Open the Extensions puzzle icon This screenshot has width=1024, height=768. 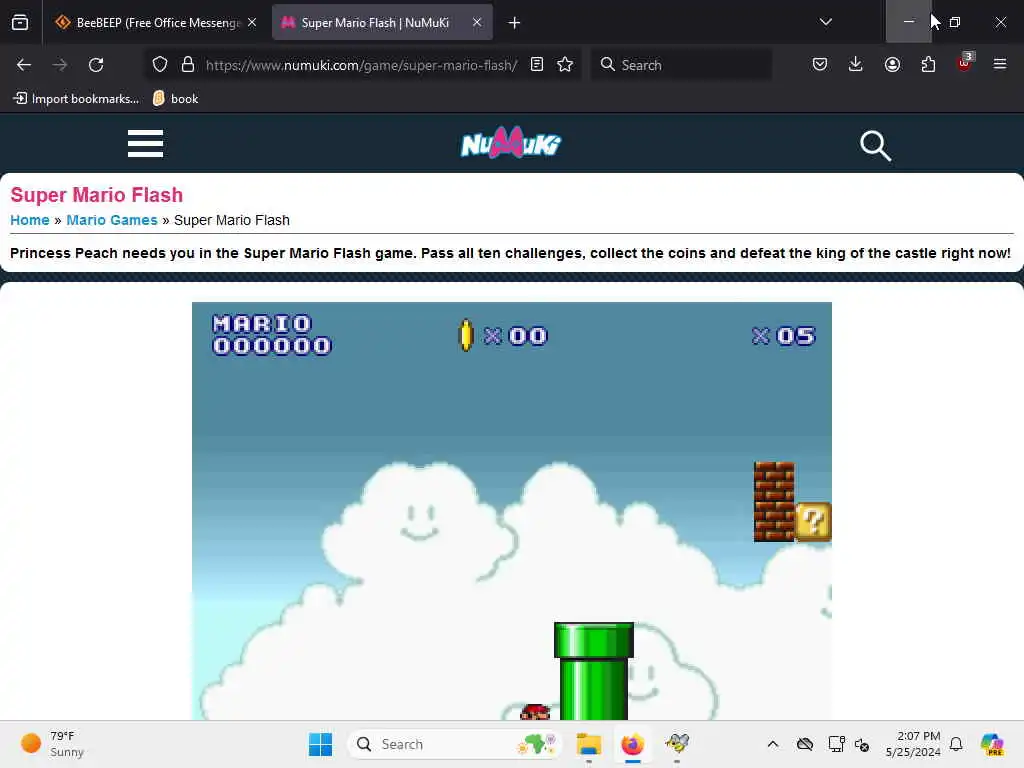coord(928,64)
